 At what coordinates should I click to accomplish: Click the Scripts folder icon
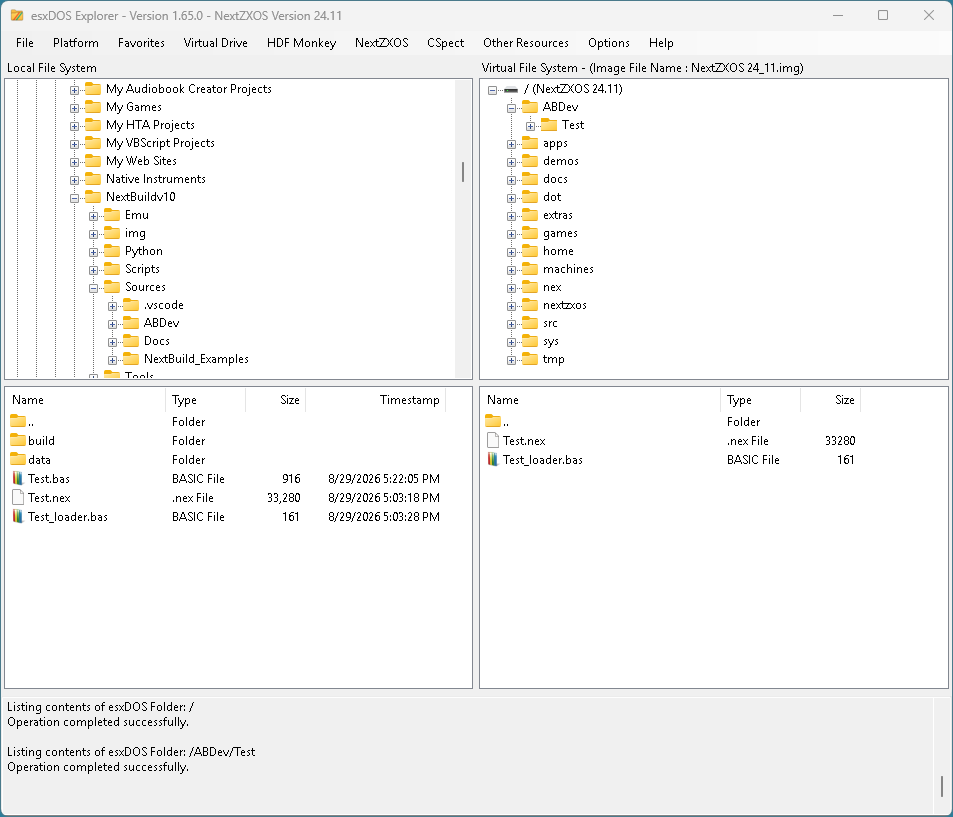click(112, 269)
